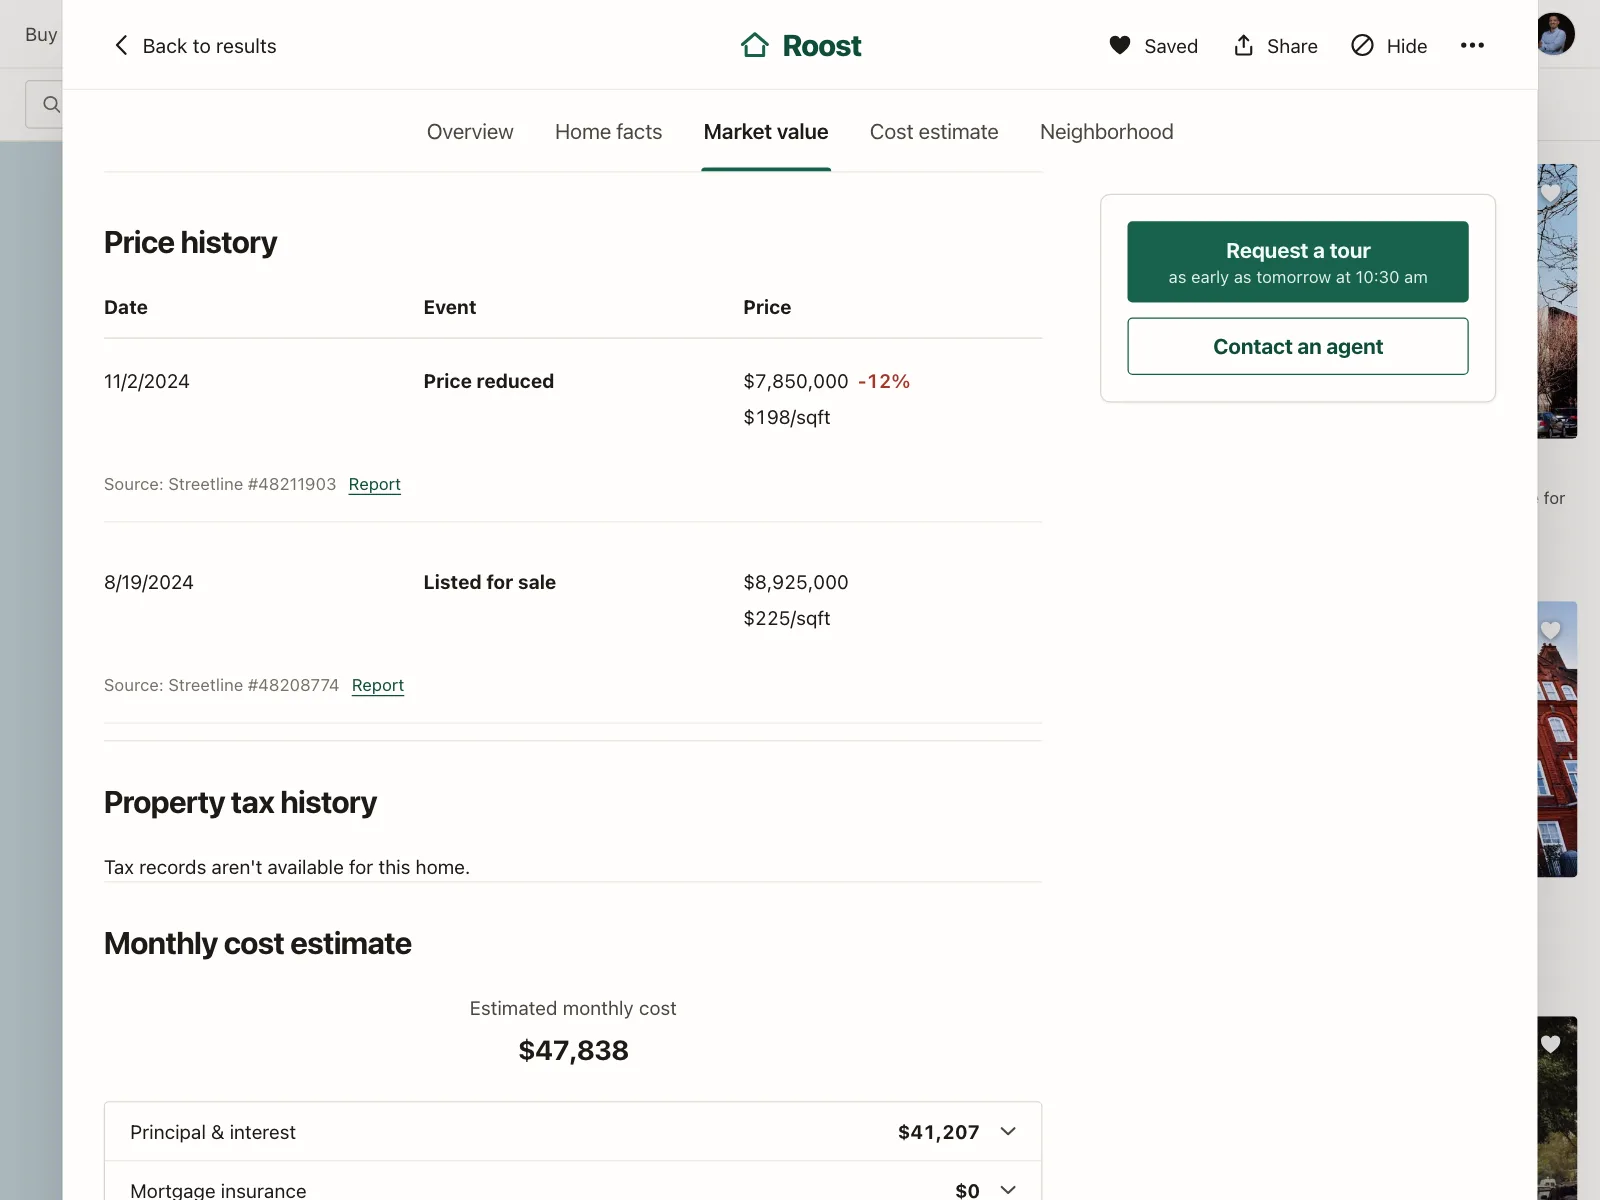Screen dimensions: 1600x1200
Task: Click the Buy menu in background page
Action: tap(41, 34)
